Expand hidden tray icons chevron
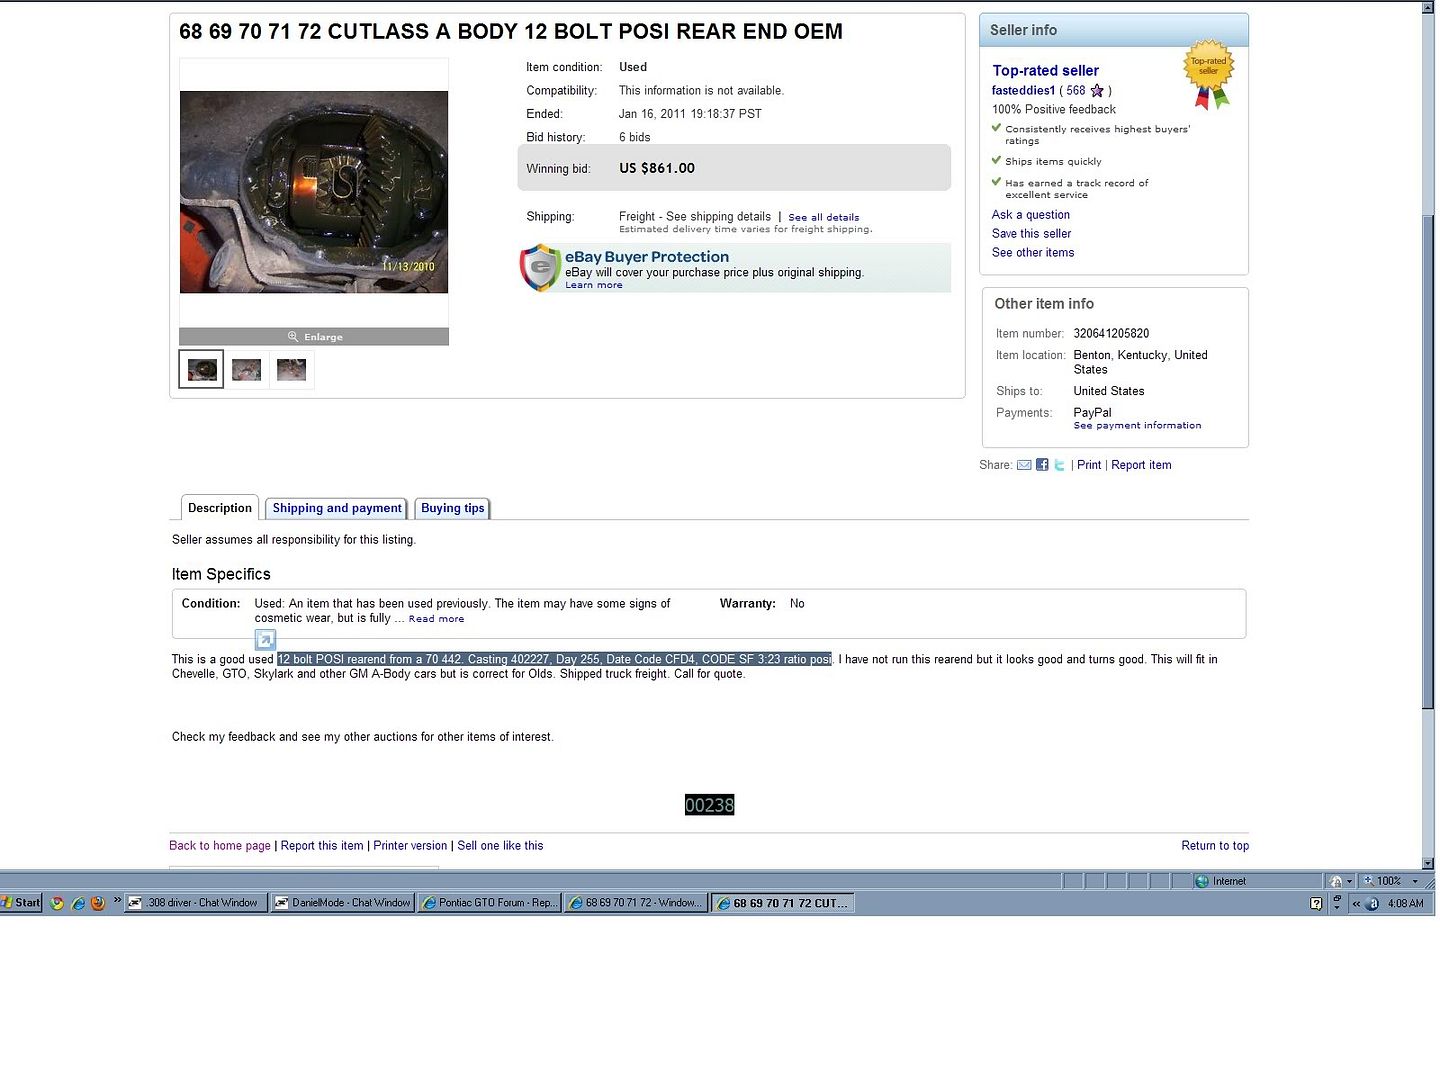The width and height of the screenshot is (1440, 1080). pos(1356,903)
